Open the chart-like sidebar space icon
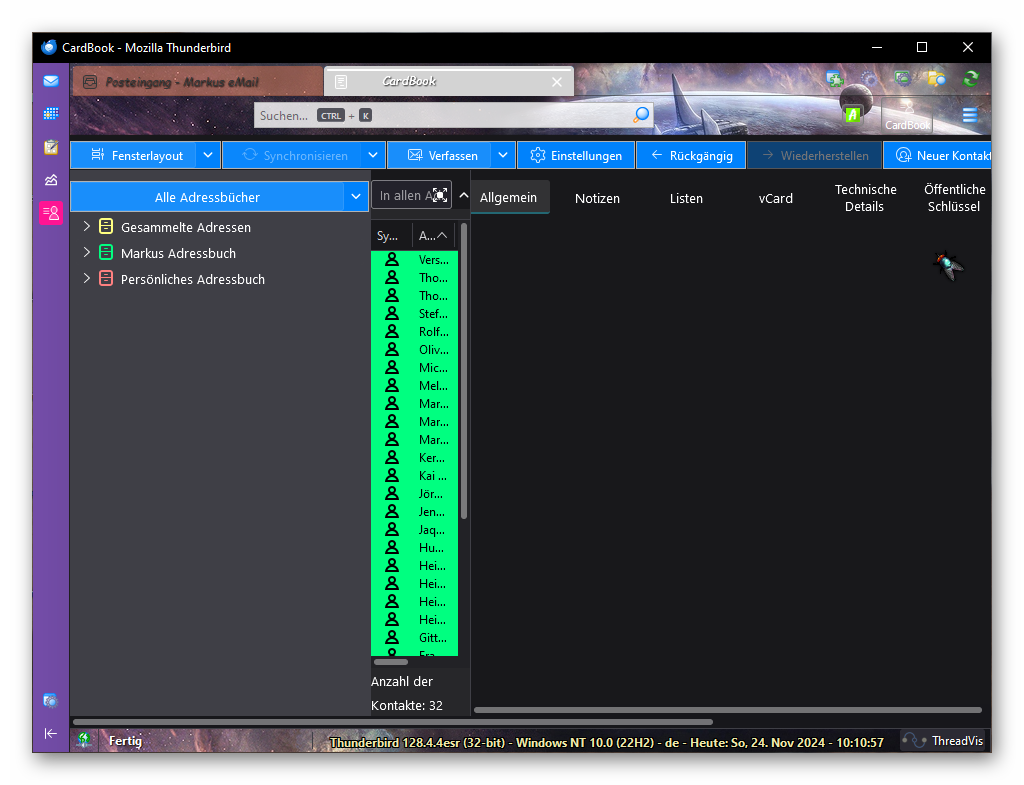1024x785 pixels. (51, 180)
